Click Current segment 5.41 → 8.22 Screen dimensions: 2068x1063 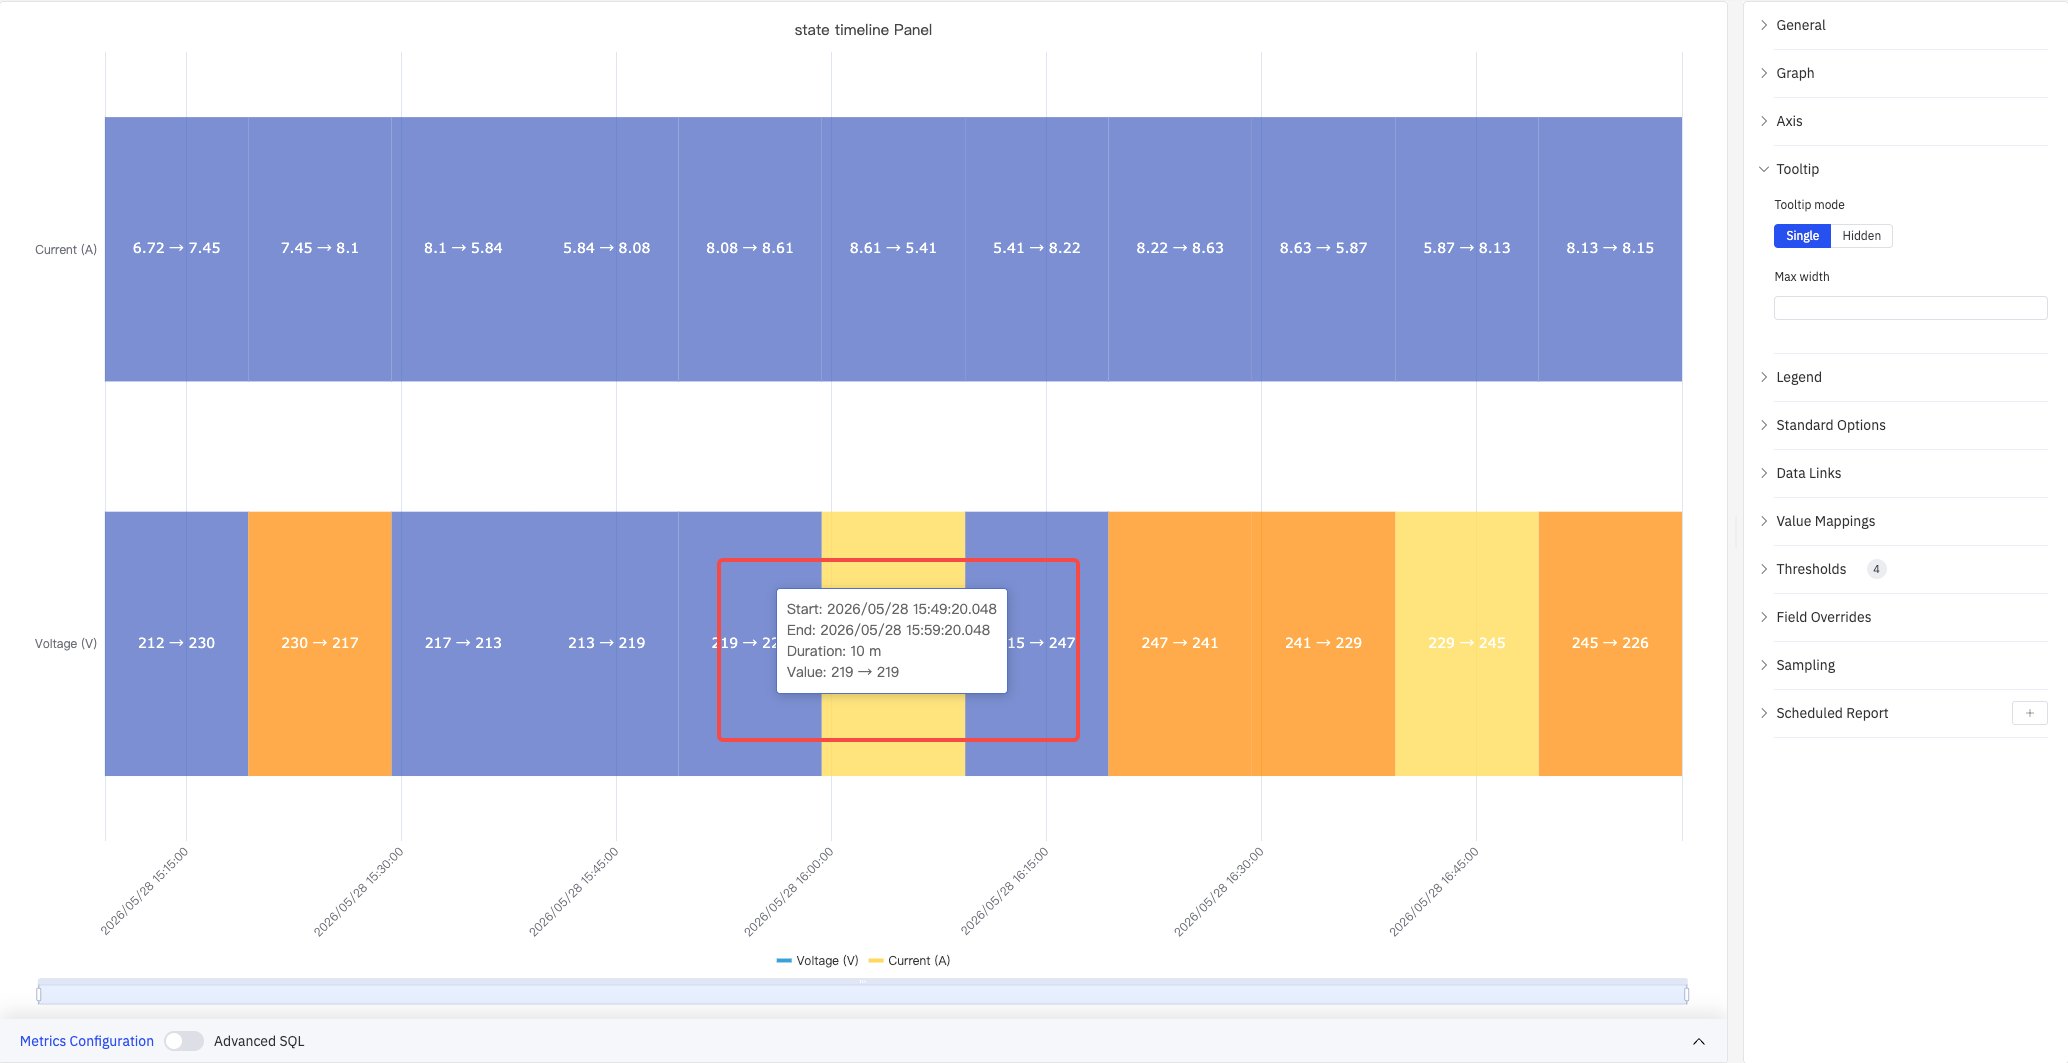1036,248
